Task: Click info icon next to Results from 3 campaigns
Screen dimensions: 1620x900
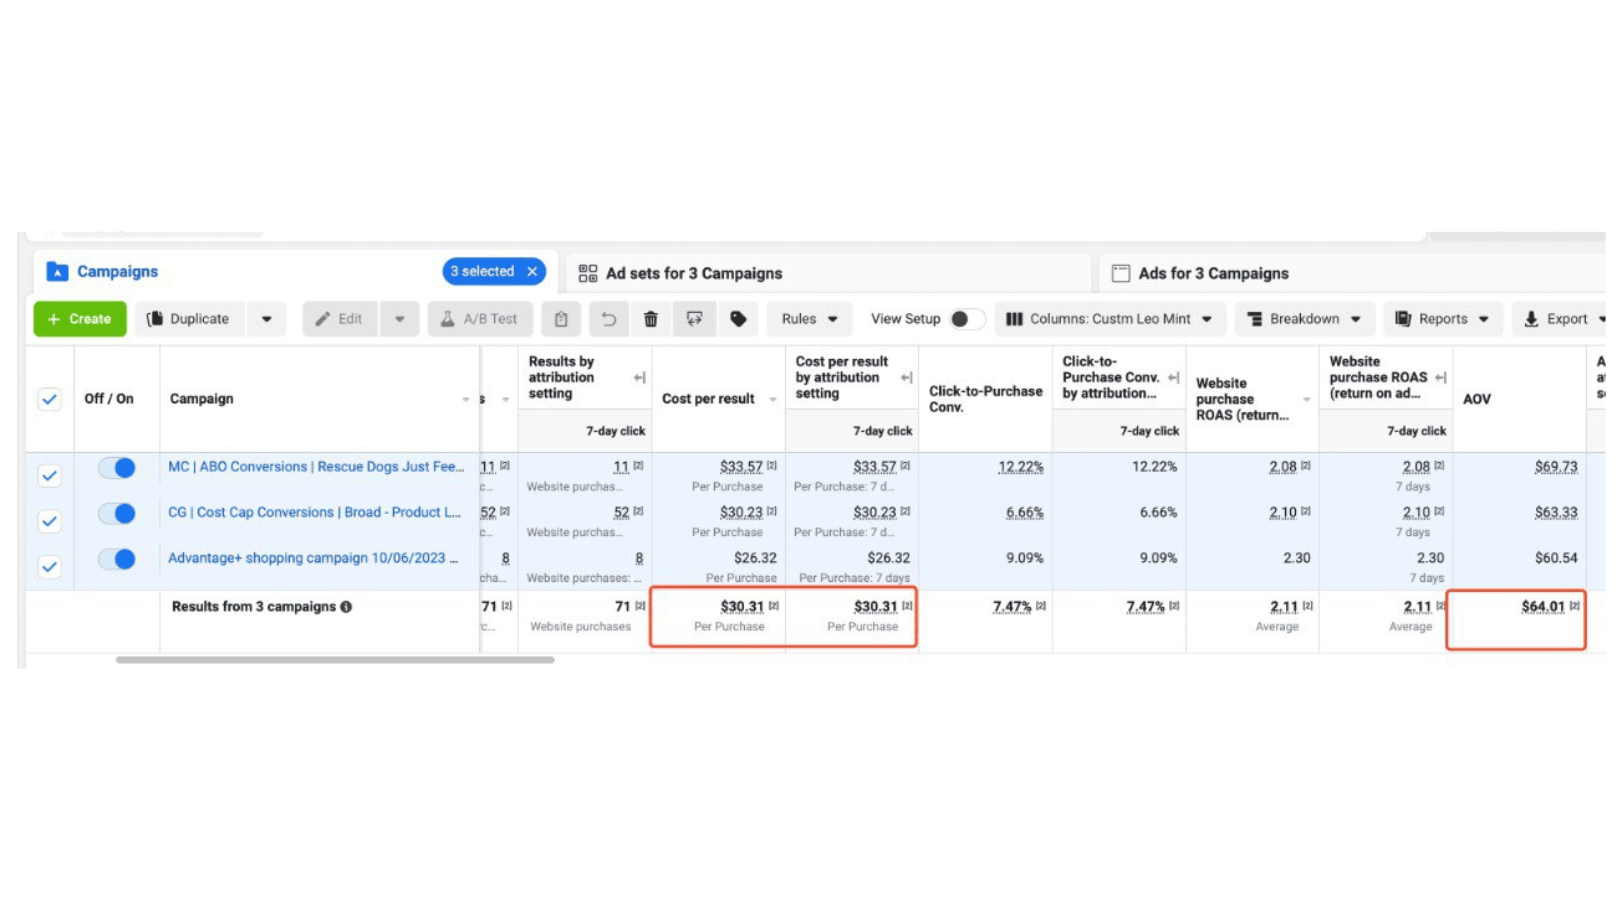Action: (346, 607)
